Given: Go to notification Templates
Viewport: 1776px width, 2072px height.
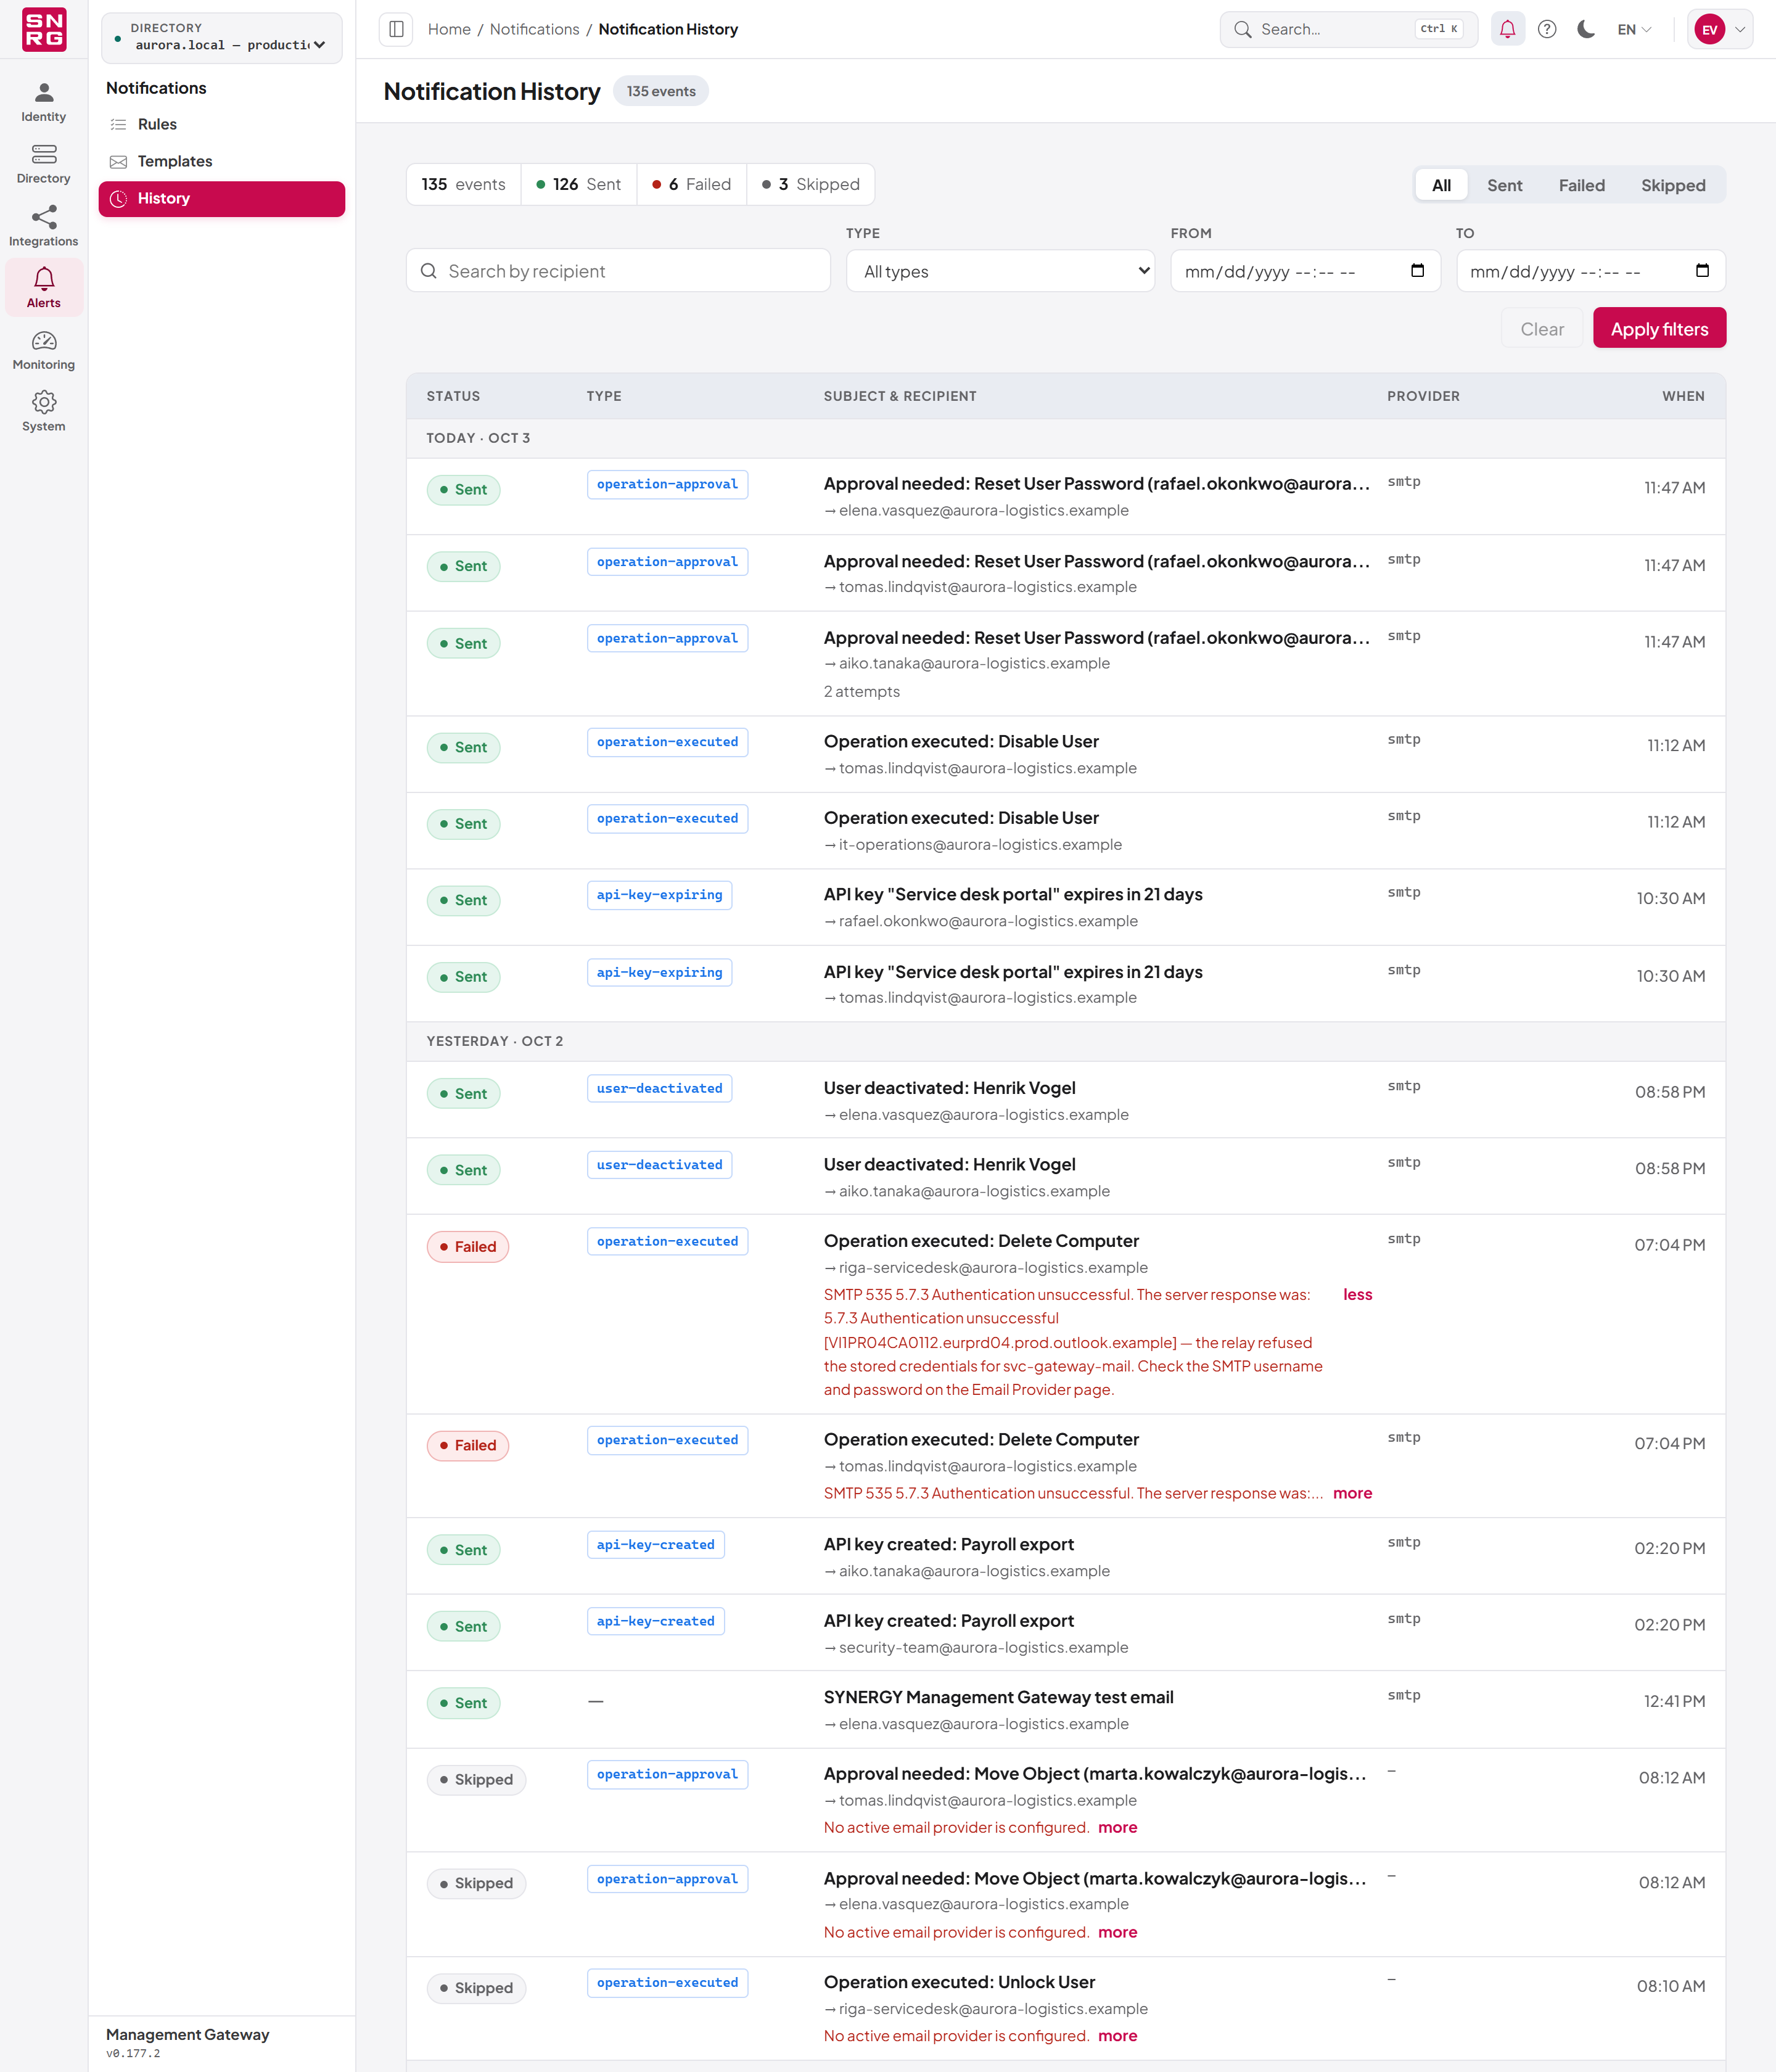Looking at the screenshot, I should 222,161.
